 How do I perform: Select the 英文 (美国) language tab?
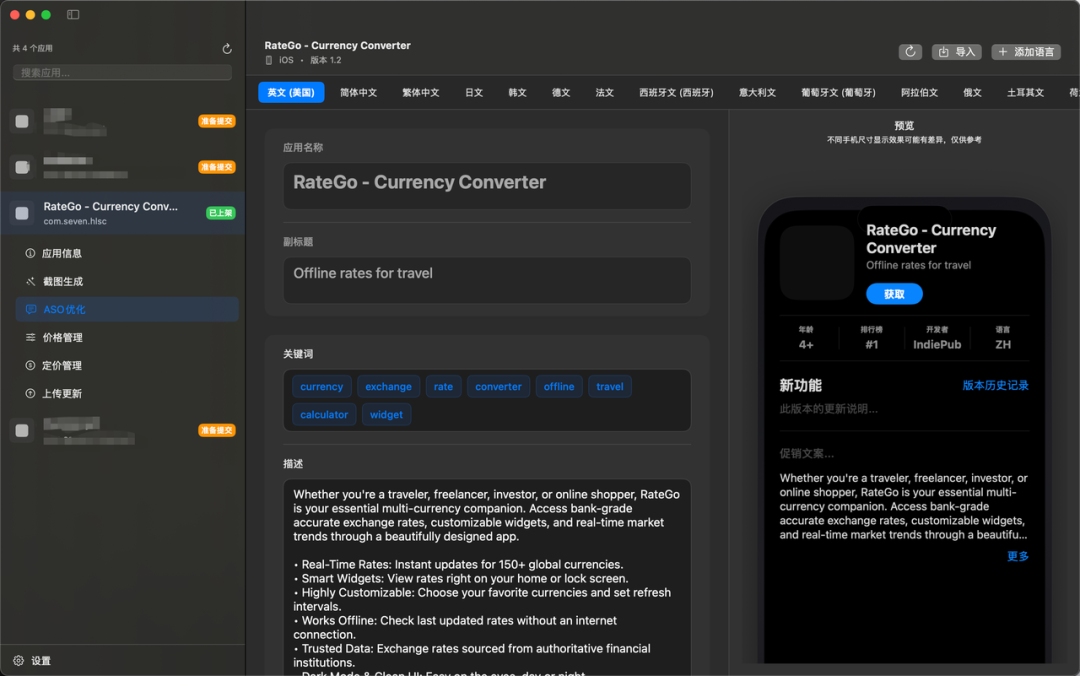click(291, 92)
